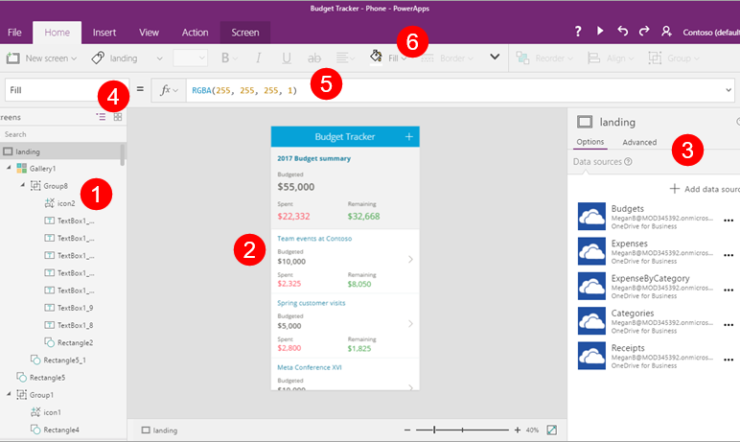The width and height of the screenshot is (740, 442).
Task: Open the File menu
Action: coord(14,32)
